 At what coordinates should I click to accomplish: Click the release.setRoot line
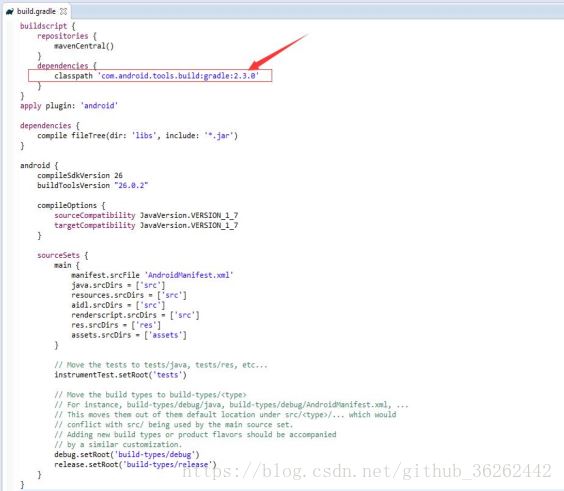click(x=135, y=465)
